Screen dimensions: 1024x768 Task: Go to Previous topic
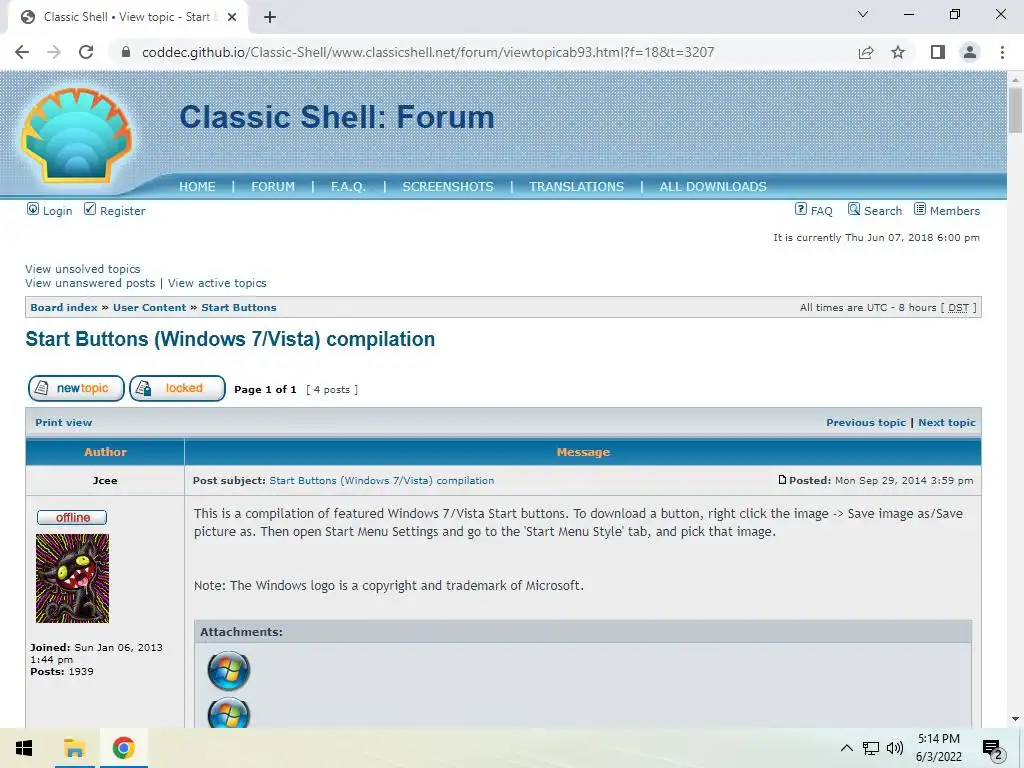pyautogui.click(x=866, y=423)
